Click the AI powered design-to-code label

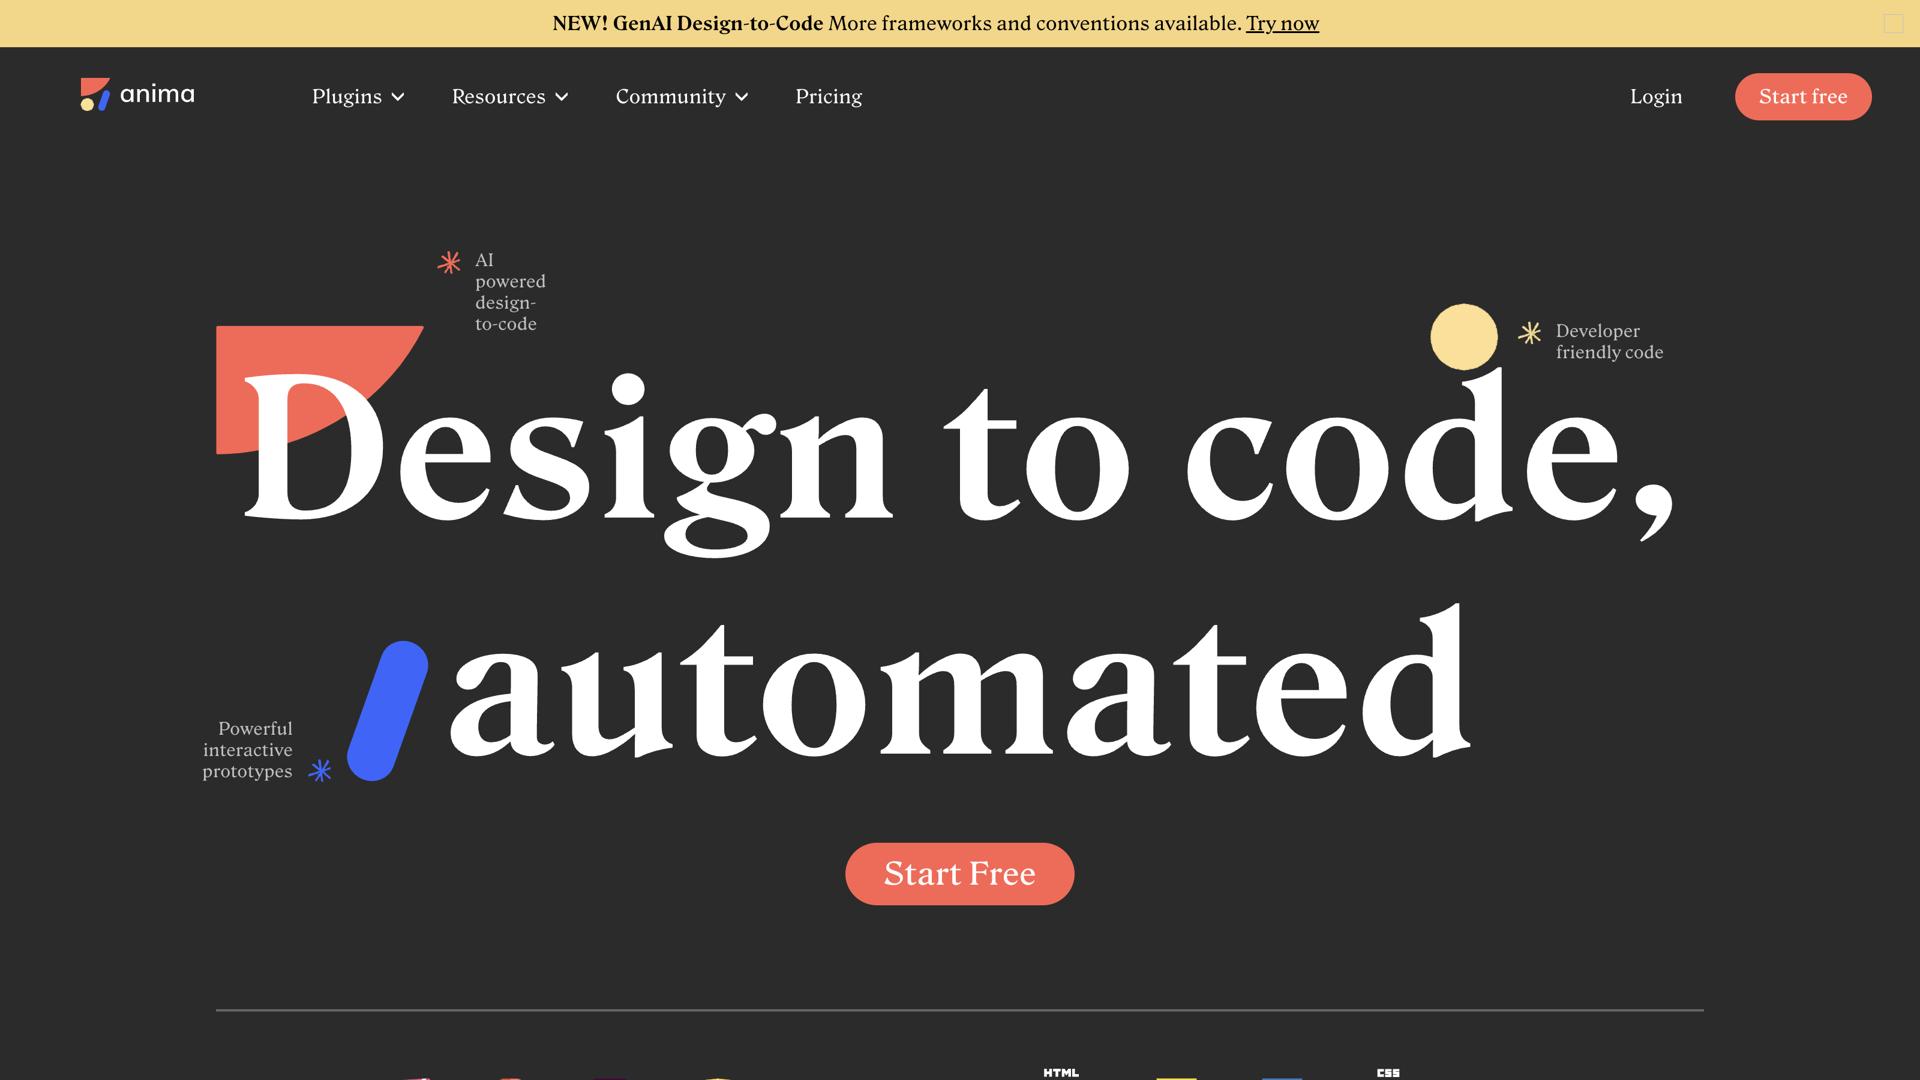pyautogui.click(x=509, y=292)
